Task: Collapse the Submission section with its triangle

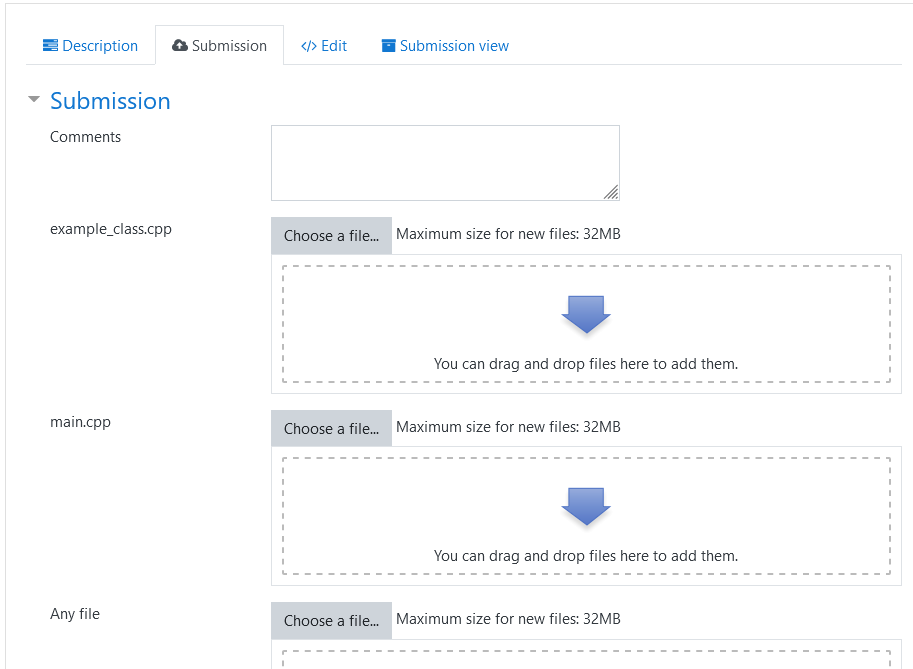Action: [x=34, y=100]
